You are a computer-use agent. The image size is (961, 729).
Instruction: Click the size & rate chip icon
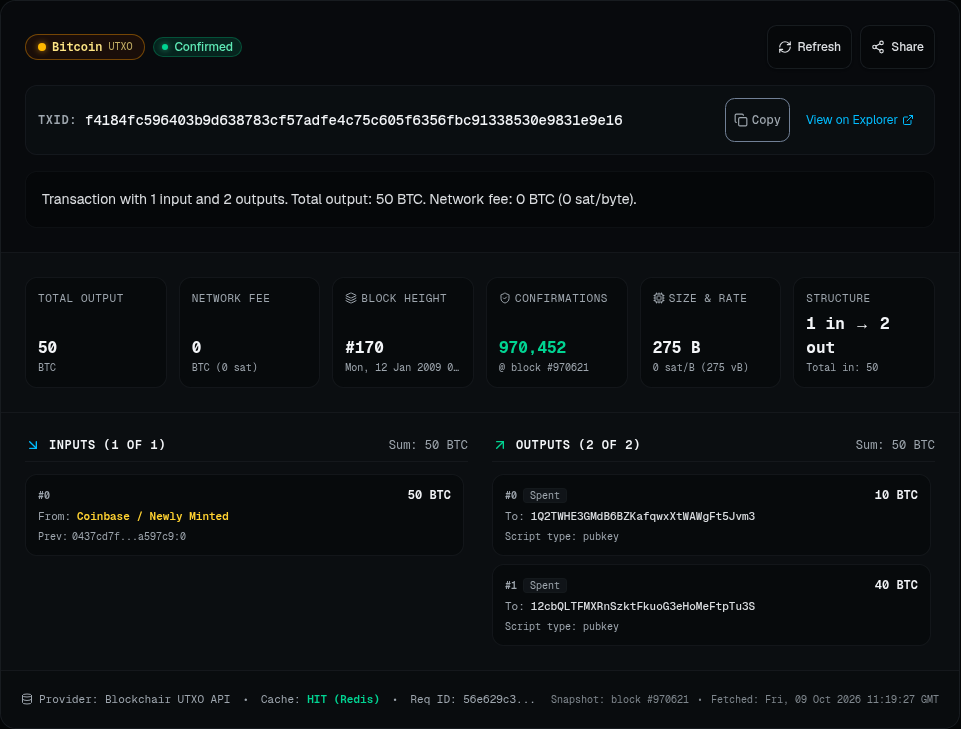tap(658, 298)
